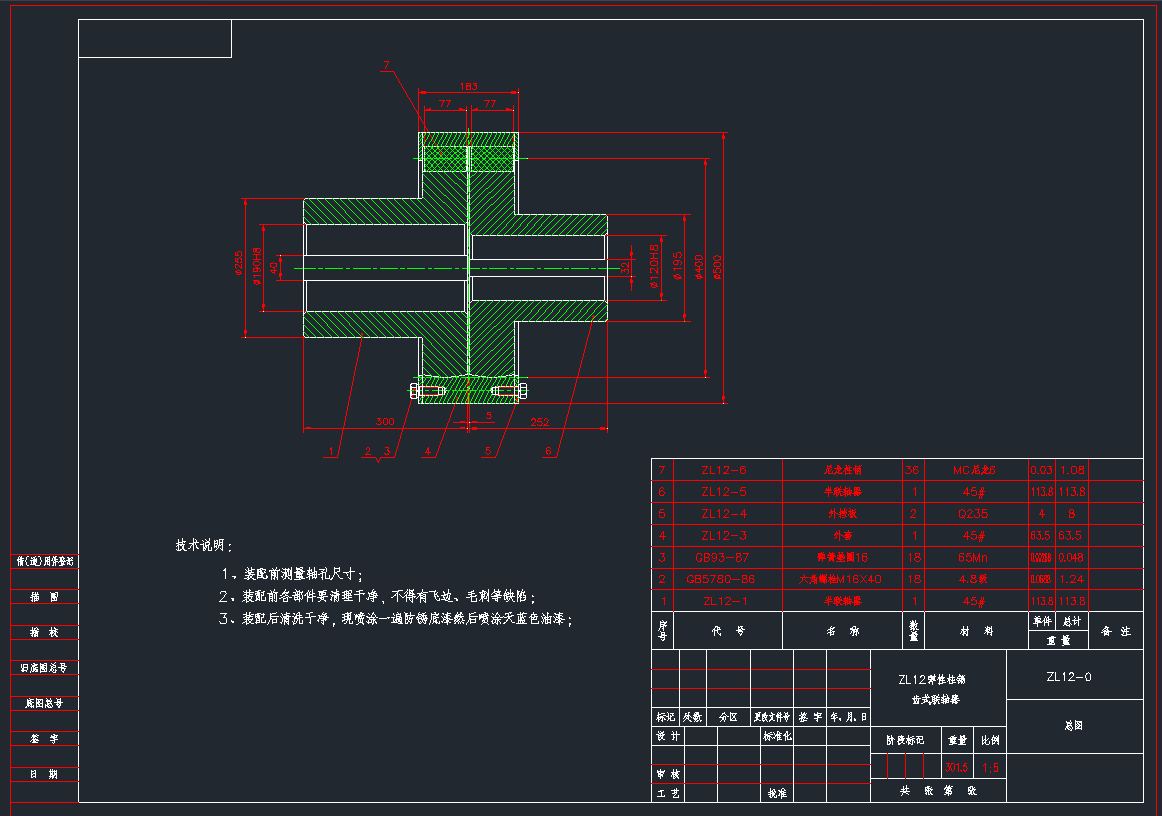Click drawing number ZL12-0 in title block

(1068, 677)
